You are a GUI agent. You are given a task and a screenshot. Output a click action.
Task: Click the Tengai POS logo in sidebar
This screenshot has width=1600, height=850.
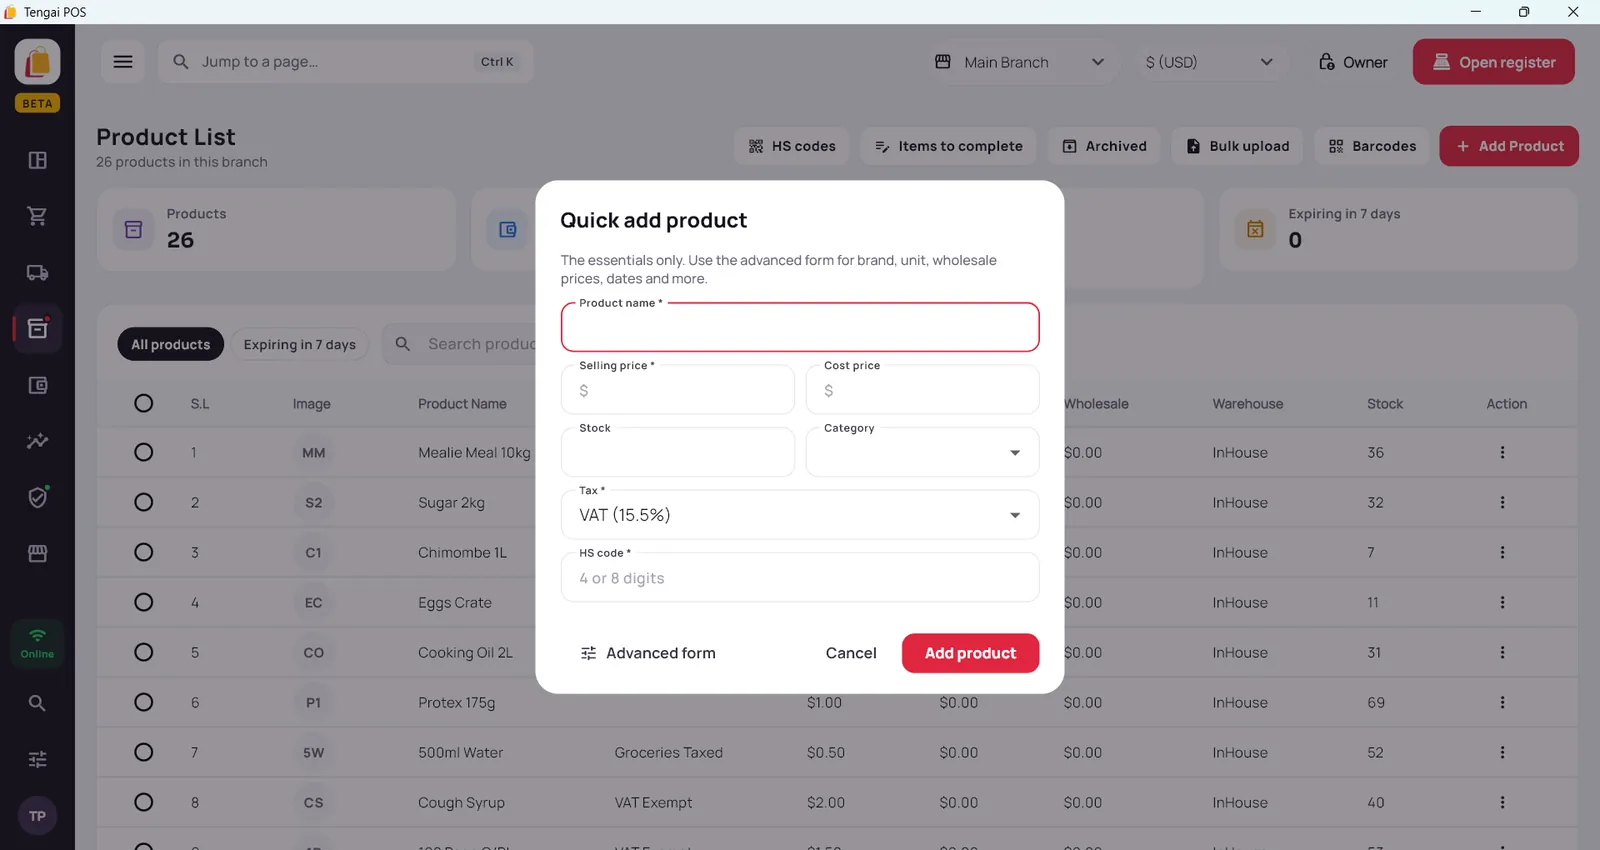coord(37,62)
